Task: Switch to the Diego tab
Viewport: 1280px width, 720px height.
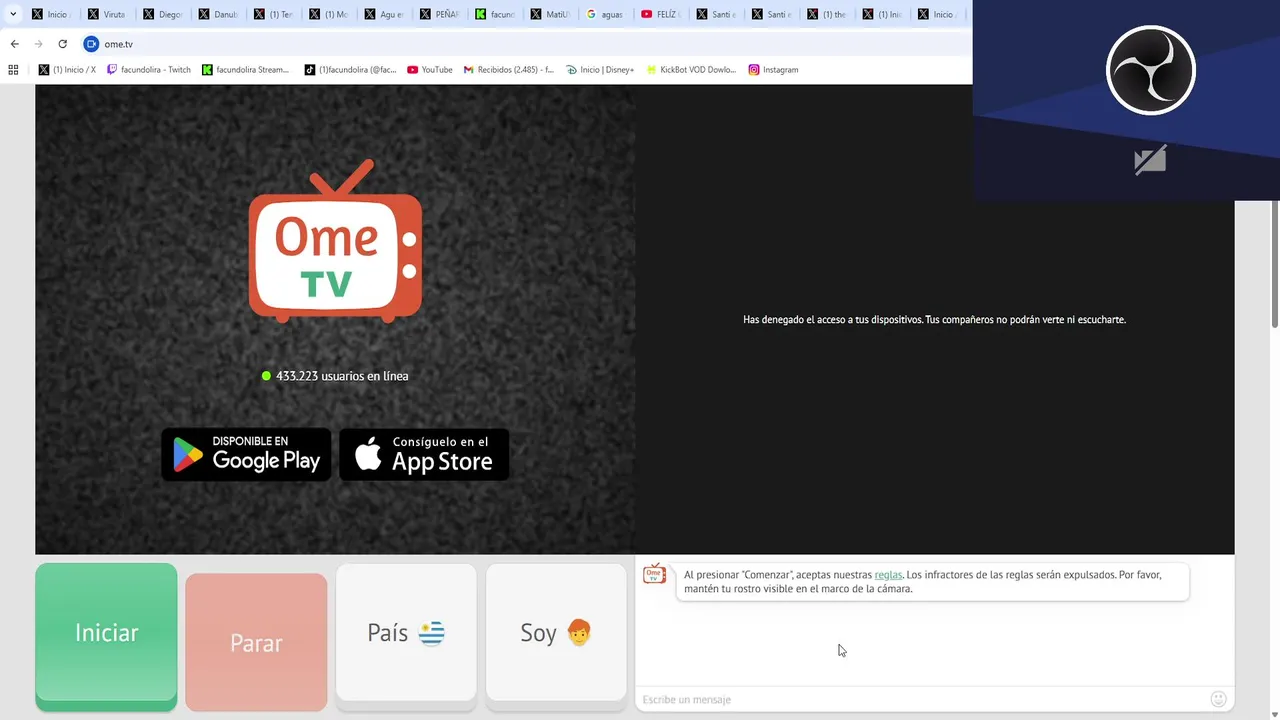Action: click(162, 14)
